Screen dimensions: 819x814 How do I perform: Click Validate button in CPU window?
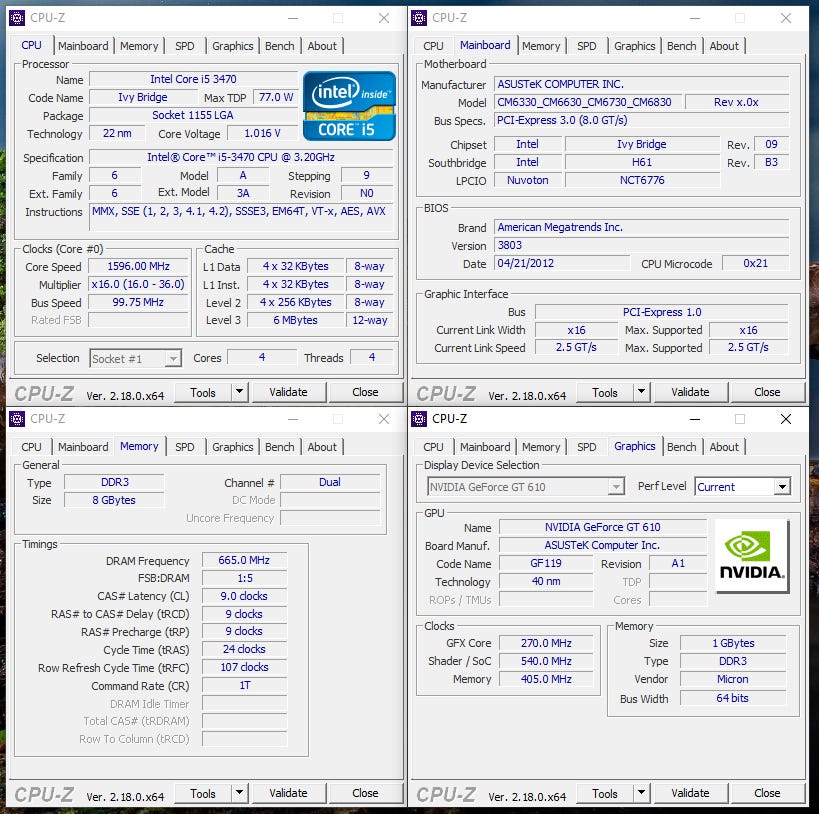288,392
